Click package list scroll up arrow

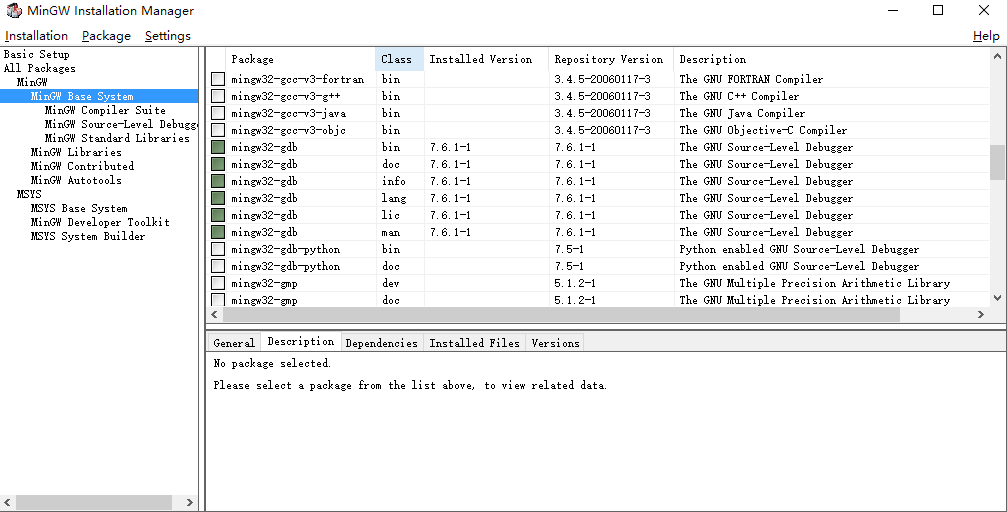pos(997,56)
